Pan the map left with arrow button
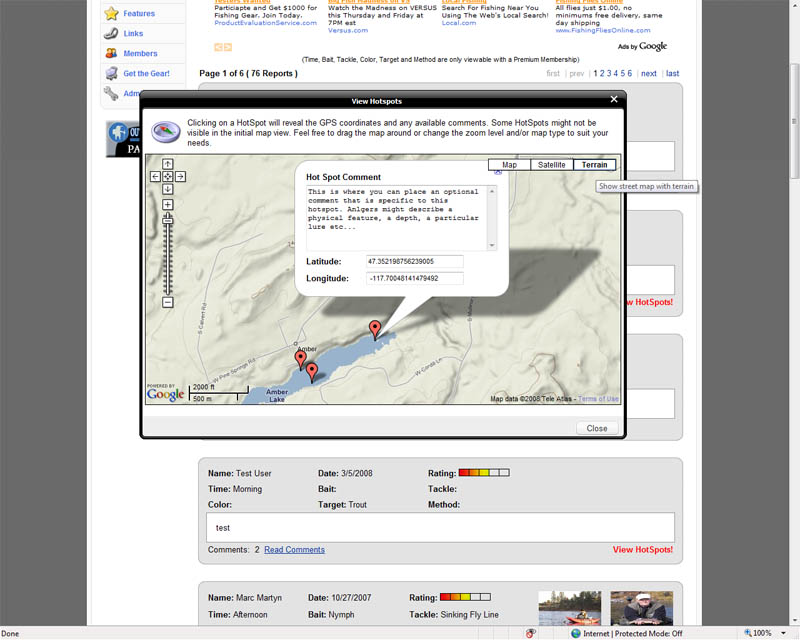The width and height of the screenshot is (800, 640). click(x=156, y=177)
